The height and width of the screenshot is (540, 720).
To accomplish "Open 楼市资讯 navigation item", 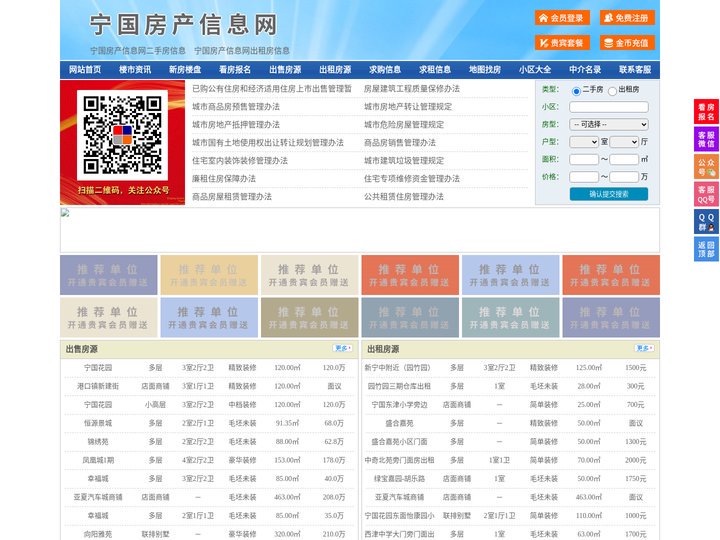I will tap(135, 70).
